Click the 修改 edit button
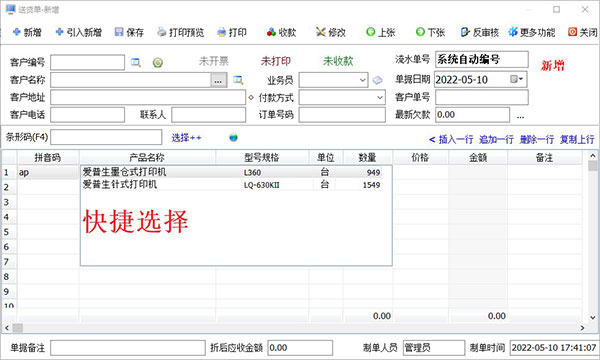This screenshot has height=360, width=600. click(x=331, y=33)
